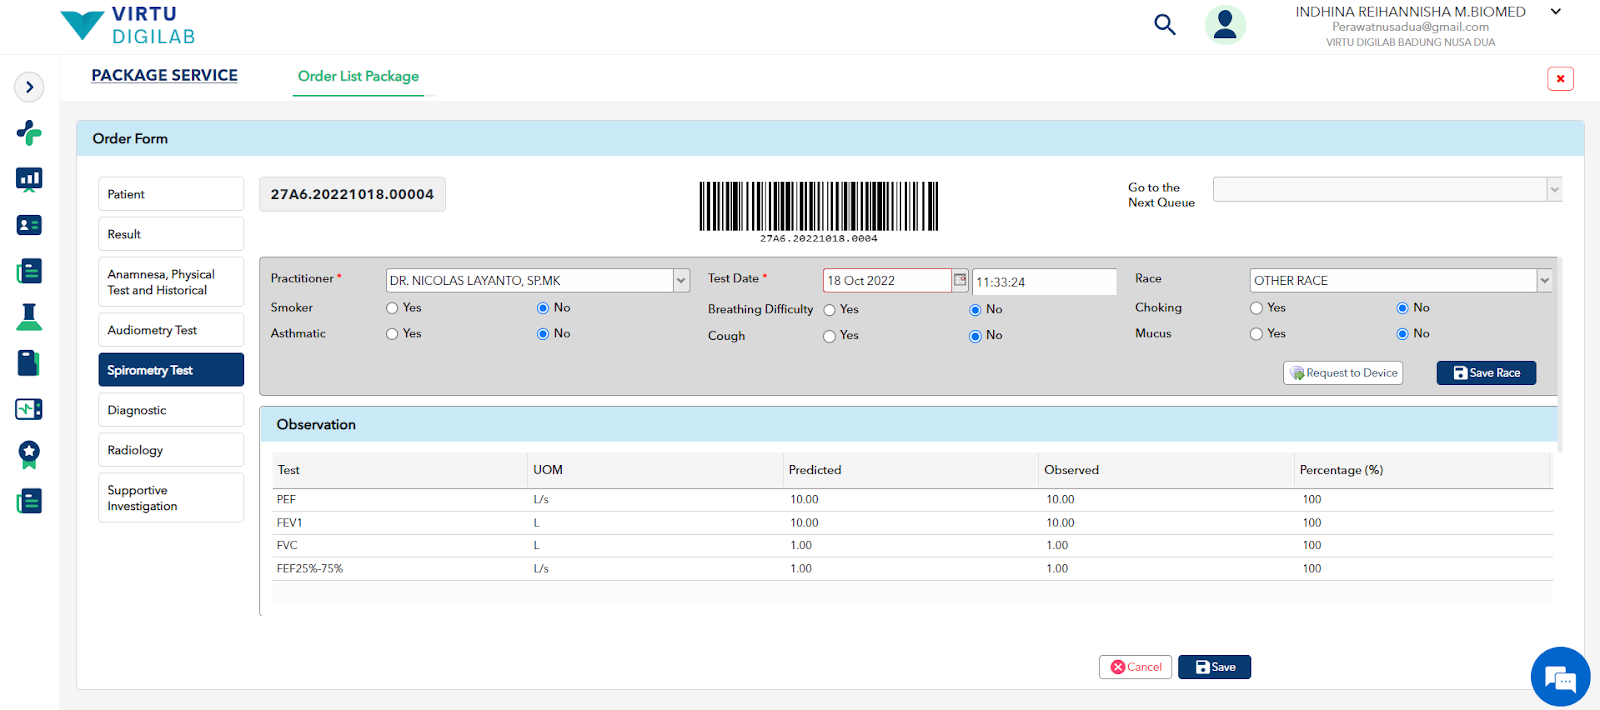Select the FEV1 test row

pos(913,523)
